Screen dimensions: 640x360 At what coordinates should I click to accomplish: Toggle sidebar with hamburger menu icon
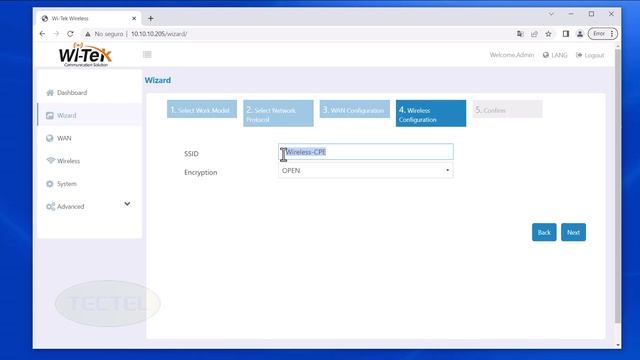coord(147,54)
